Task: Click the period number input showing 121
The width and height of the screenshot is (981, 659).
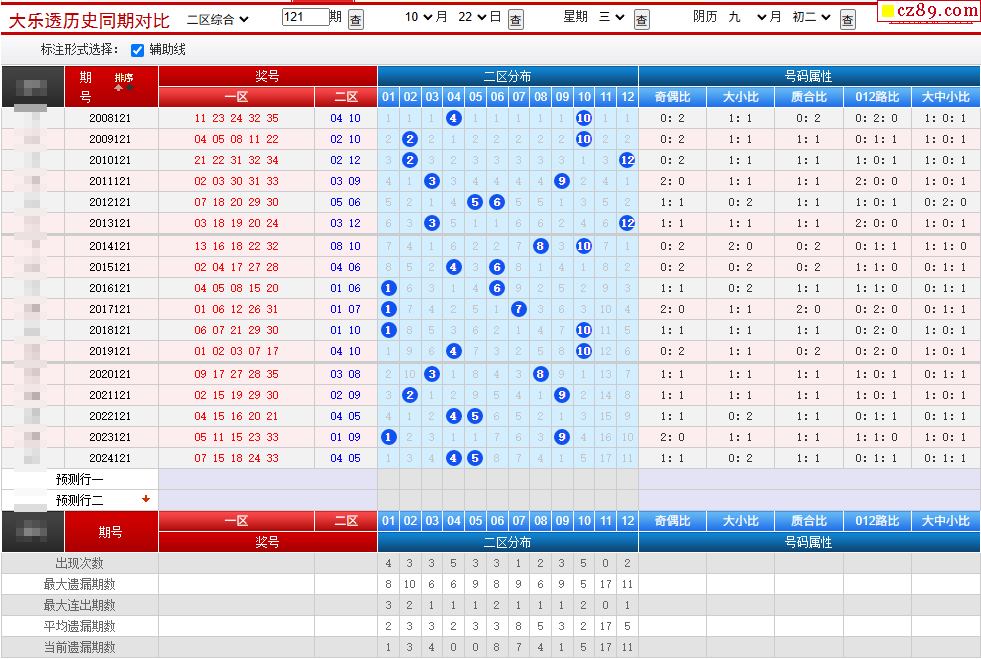Action: [x=304, y=18]
